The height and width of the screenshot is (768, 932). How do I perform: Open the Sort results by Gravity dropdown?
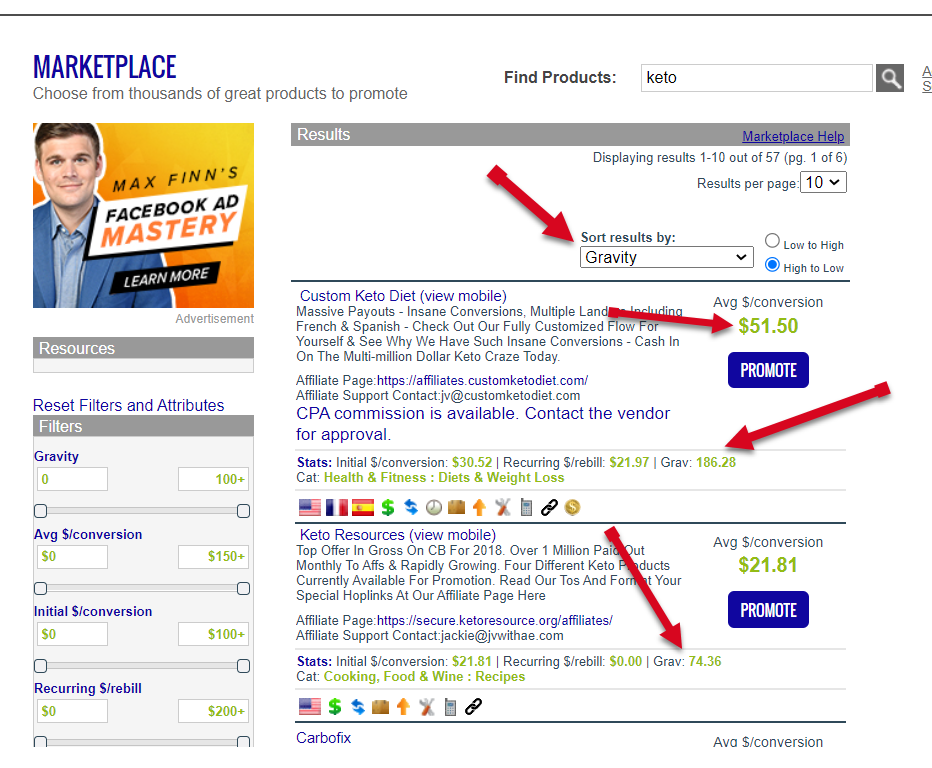(666, 257)
